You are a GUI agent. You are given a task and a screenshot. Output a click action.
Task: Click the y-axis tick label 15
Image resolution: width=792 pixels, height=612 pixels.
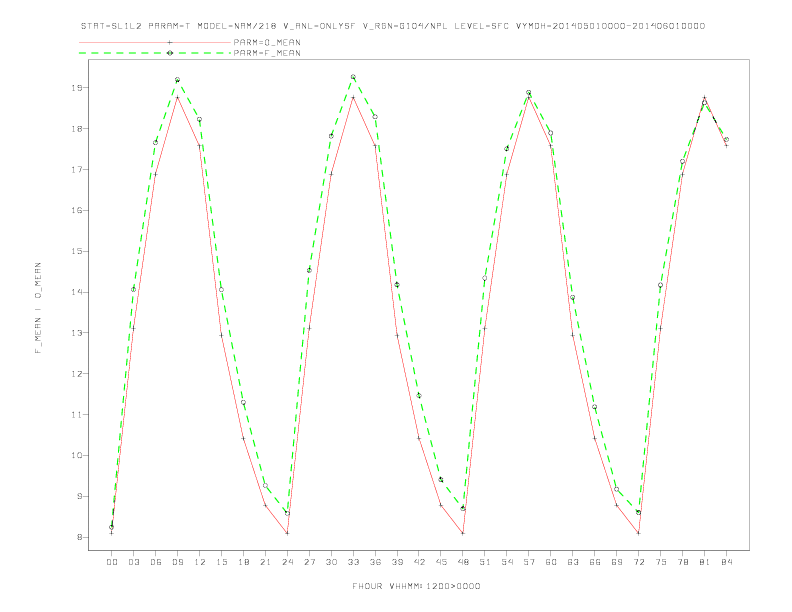coord(77,251)
